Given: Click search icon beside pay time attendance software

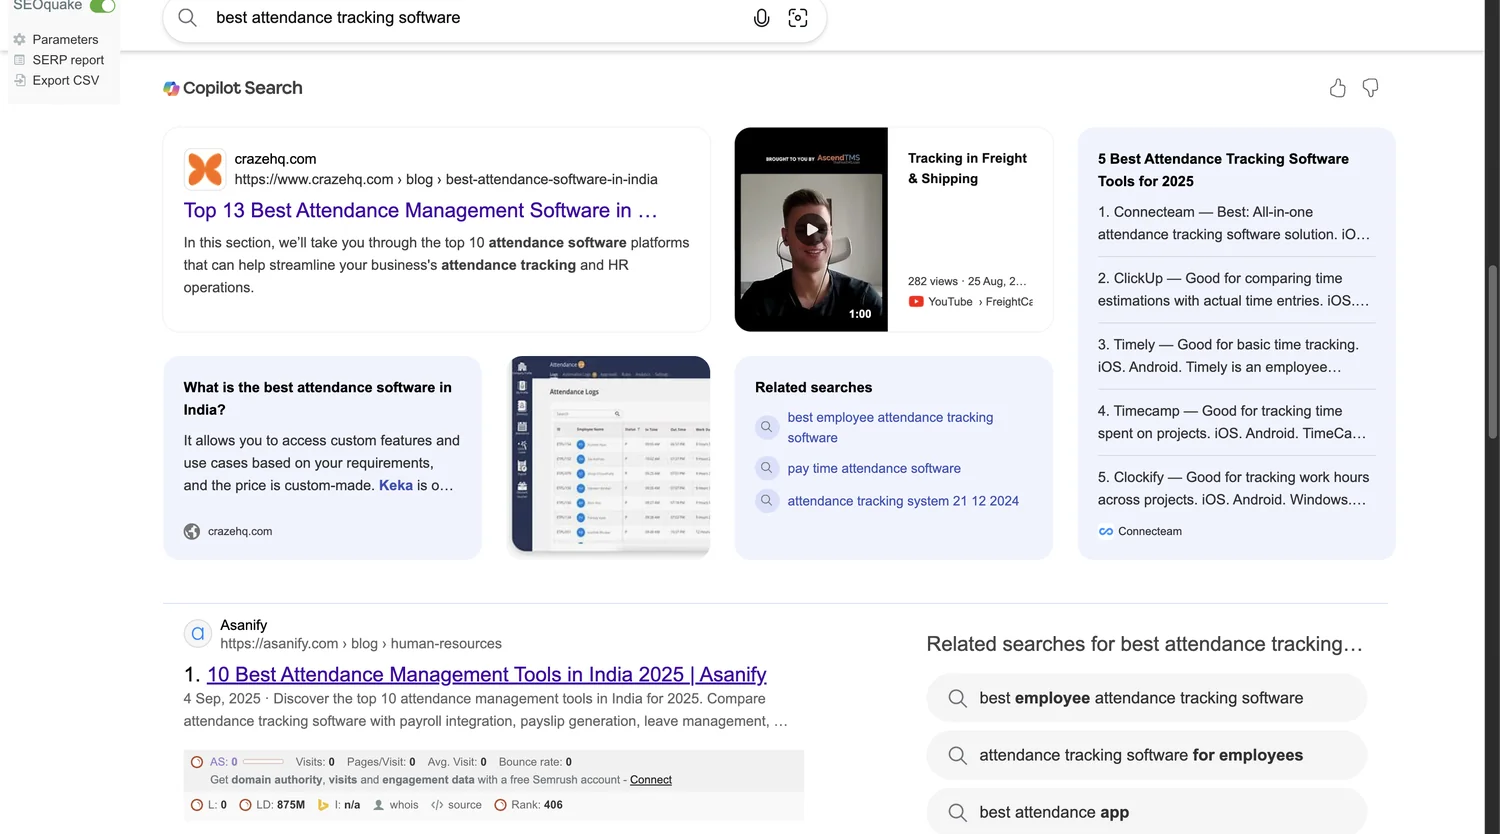Looking at the screenshot, I should click(x=767, y=468).
